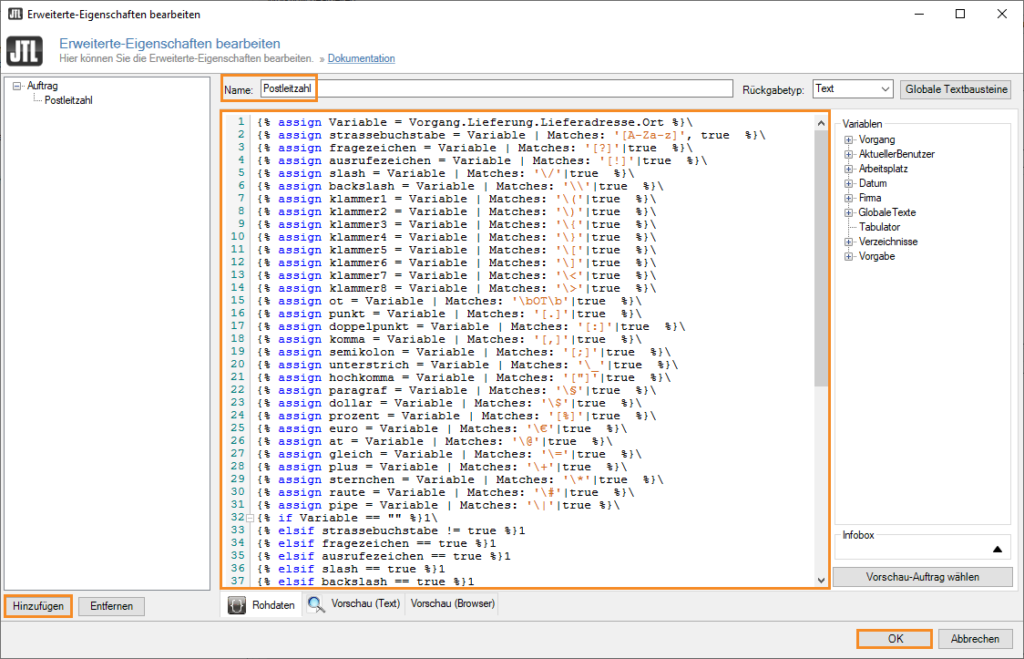Click the JTL logo icon in the header

click(24, 50)
